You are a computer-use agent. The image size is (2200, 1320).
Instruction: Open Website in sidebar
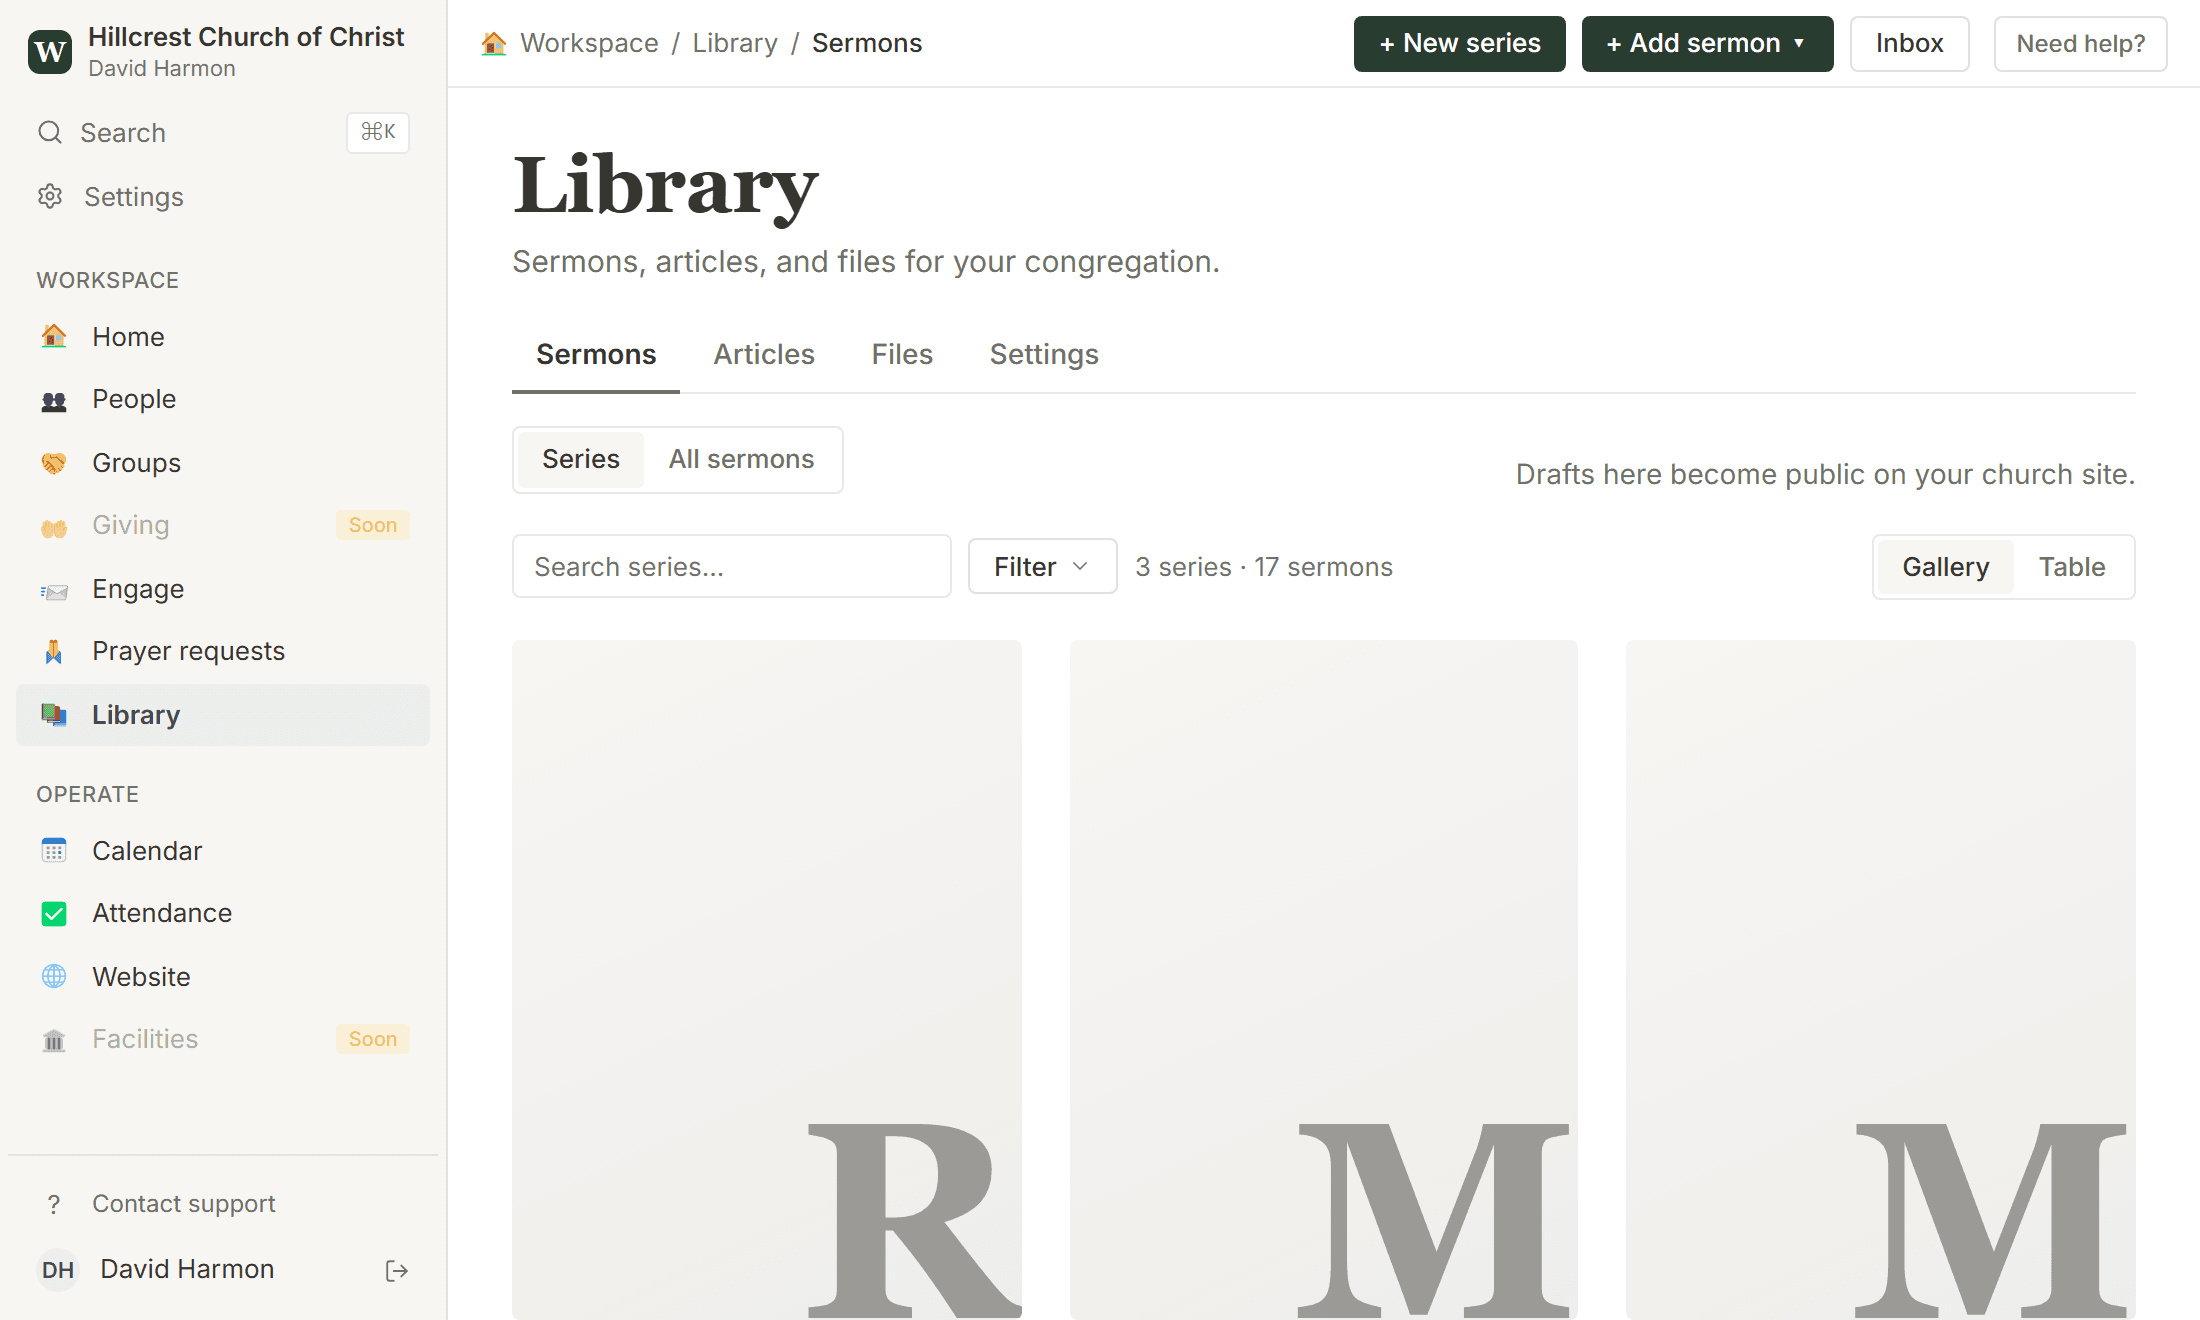223,976
